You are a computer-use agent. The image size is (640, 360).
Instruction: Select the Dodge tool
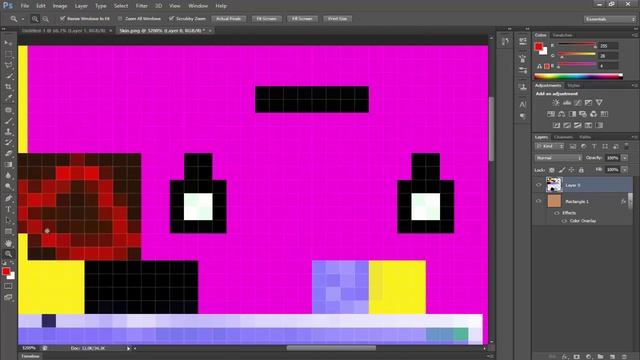(x=8, y=187)
